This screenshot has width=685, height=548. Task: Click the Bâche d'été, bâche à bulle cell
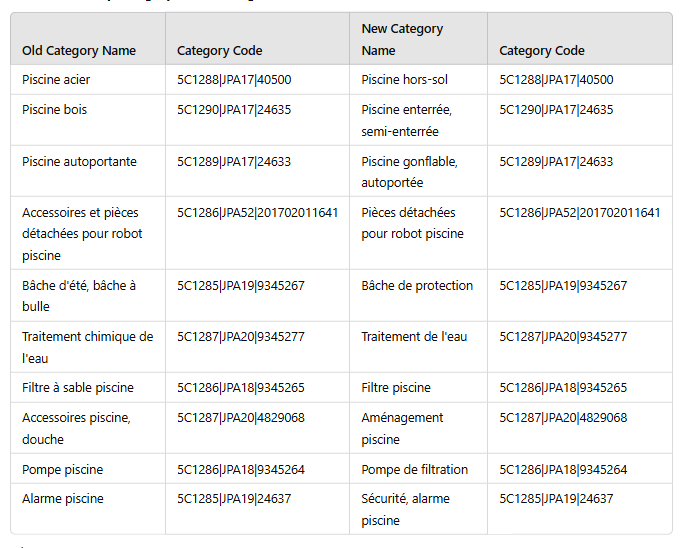point(79,296)
